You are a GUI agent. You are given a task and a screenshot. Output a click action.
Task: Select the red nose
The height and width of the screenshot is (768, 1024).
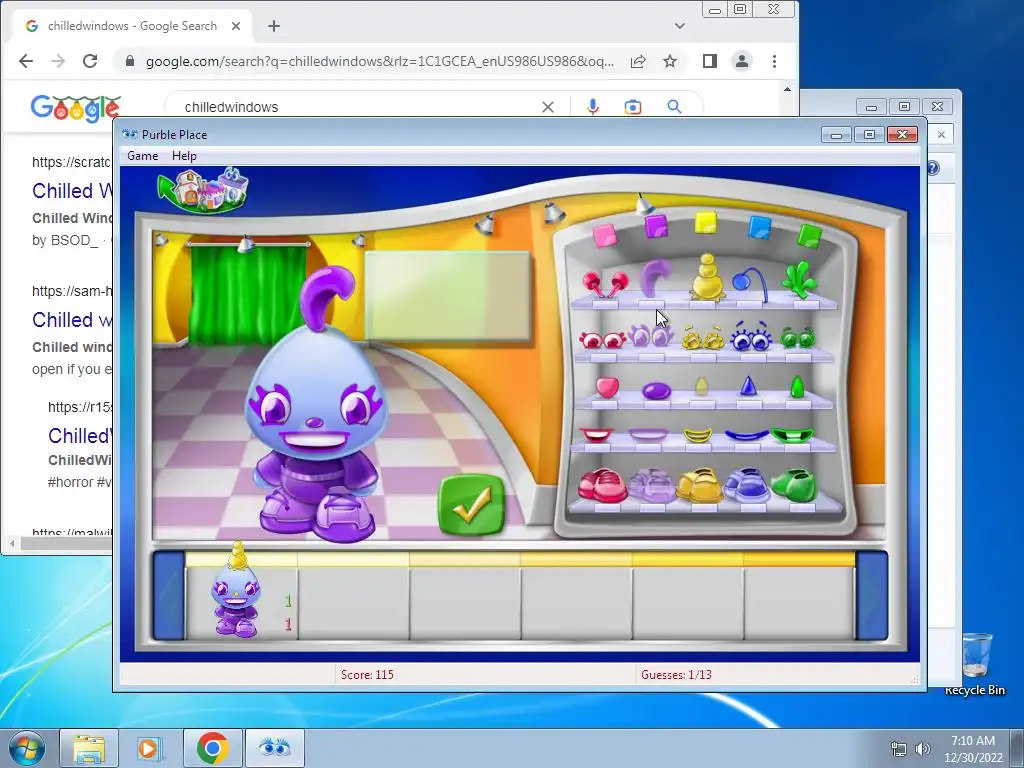[607, 387]
